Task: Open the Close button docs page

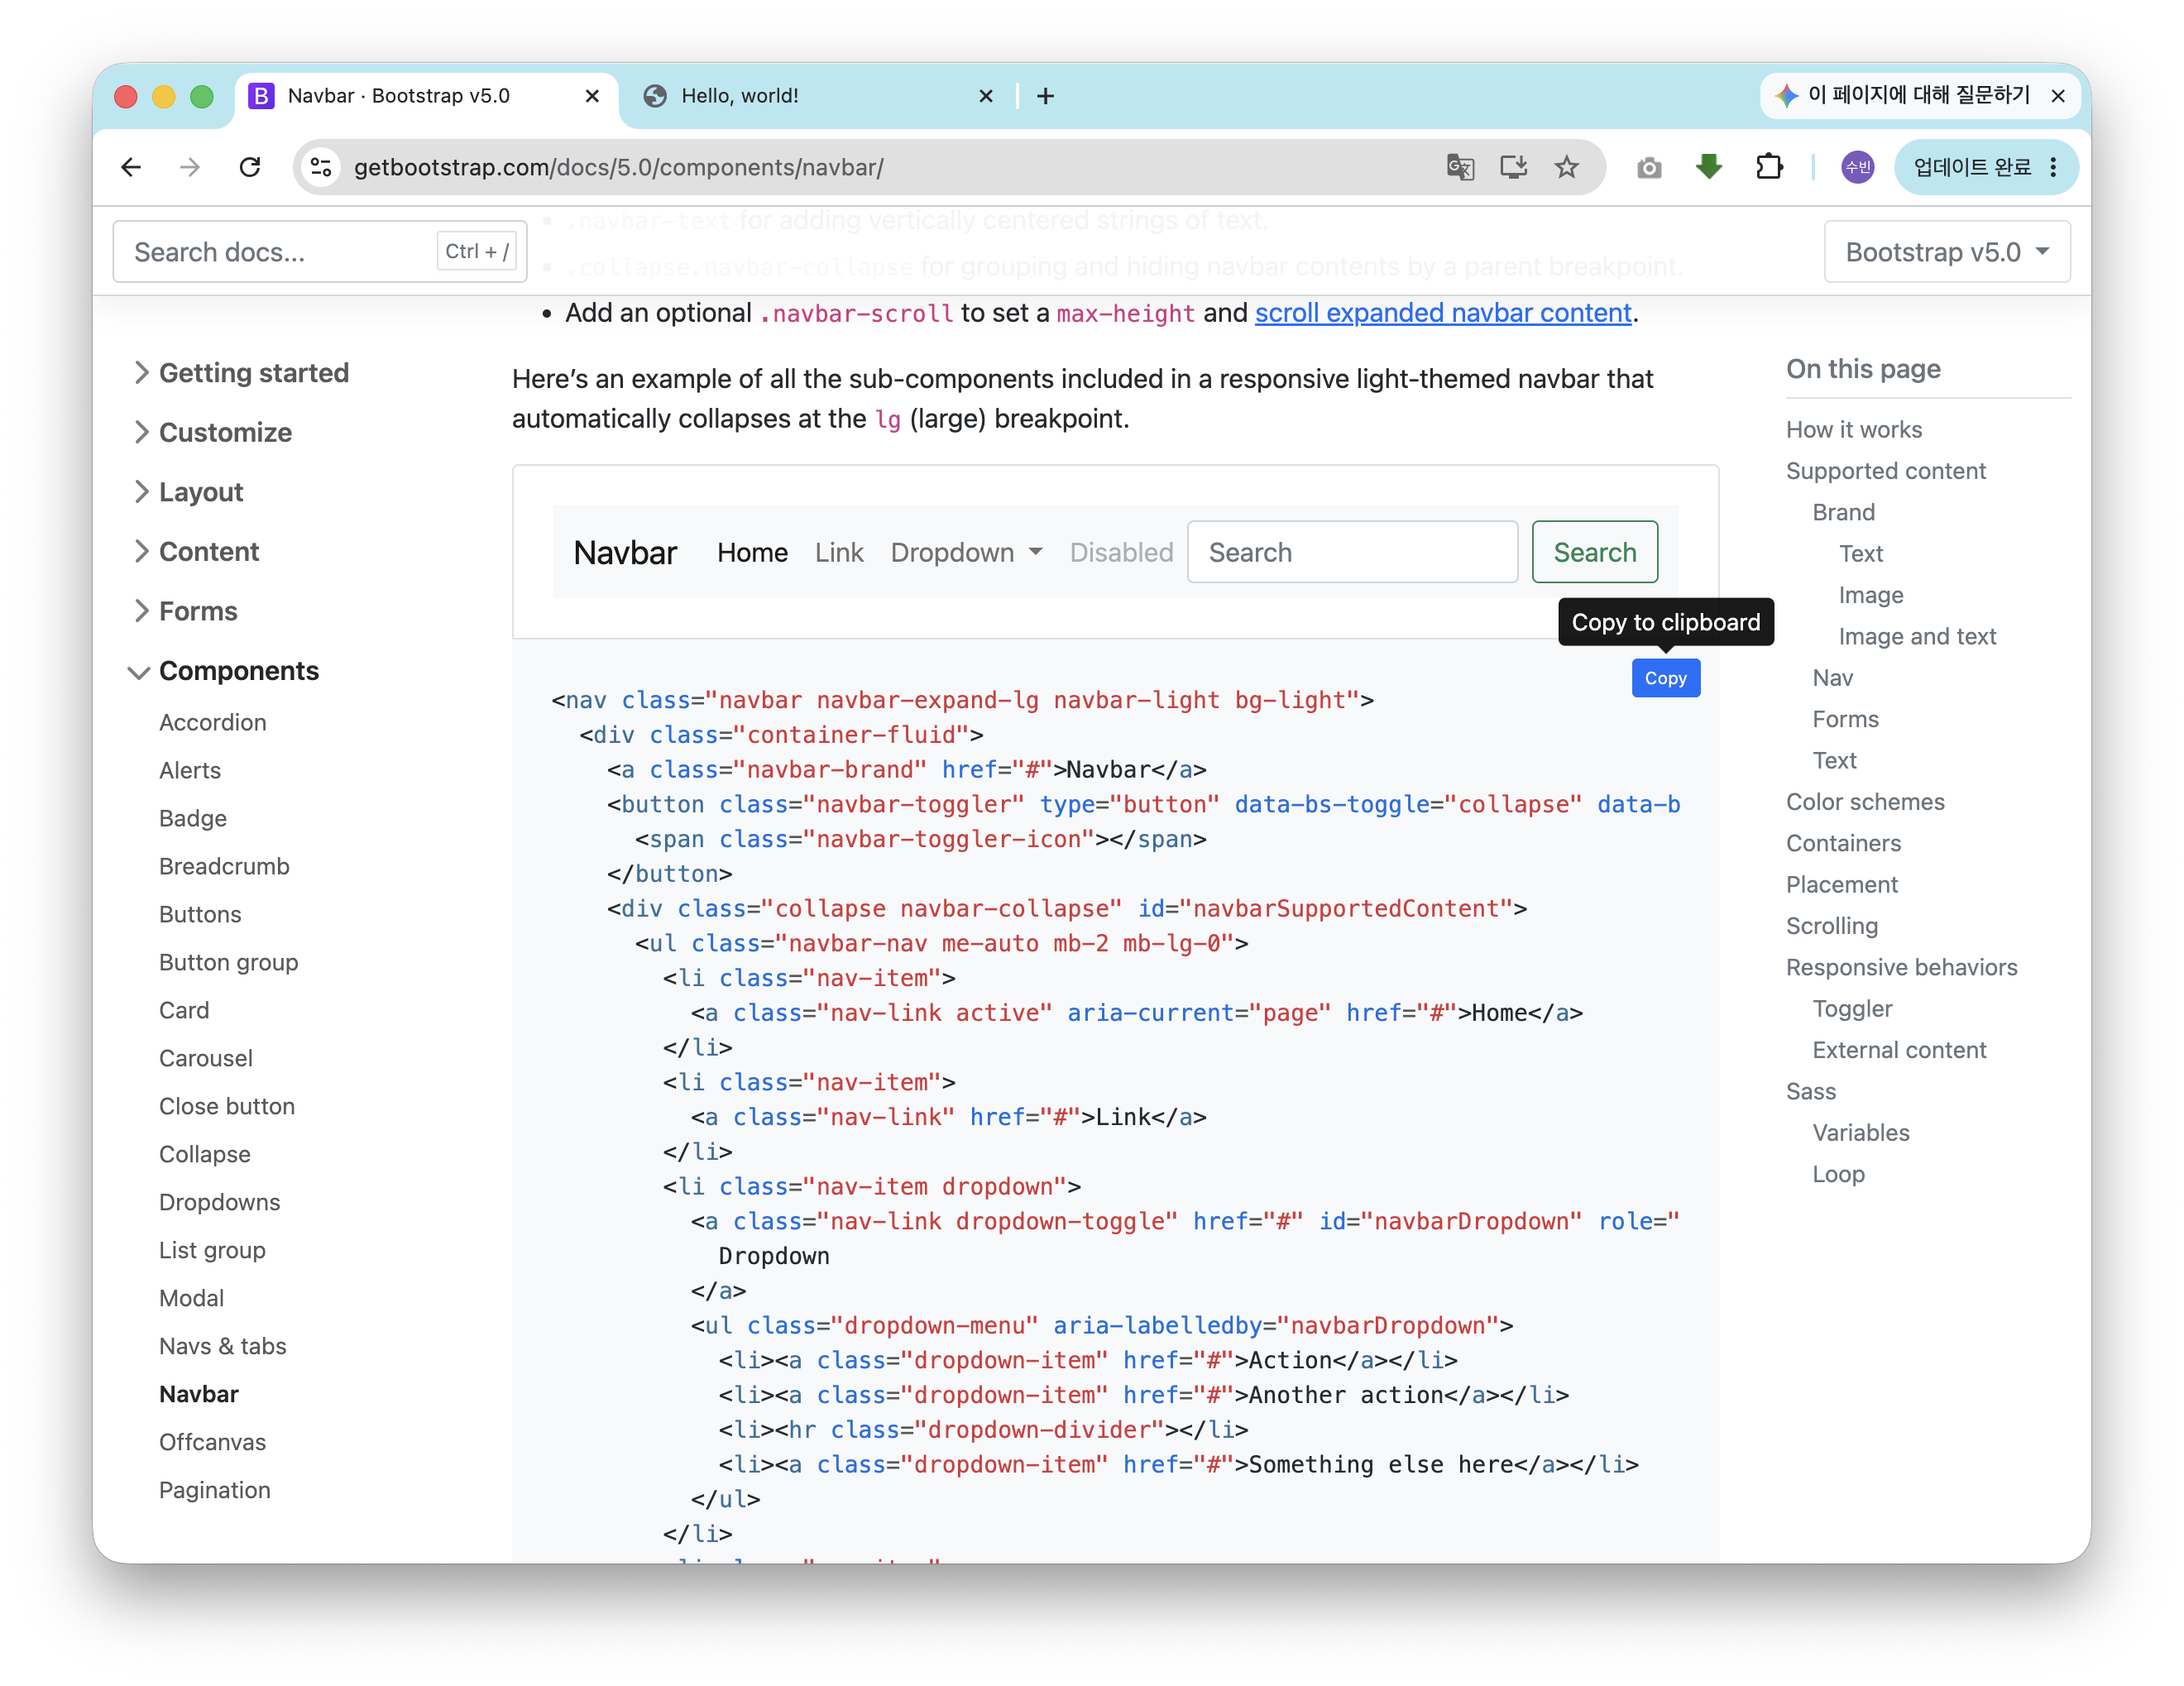Action: [x=227, y=1106]
